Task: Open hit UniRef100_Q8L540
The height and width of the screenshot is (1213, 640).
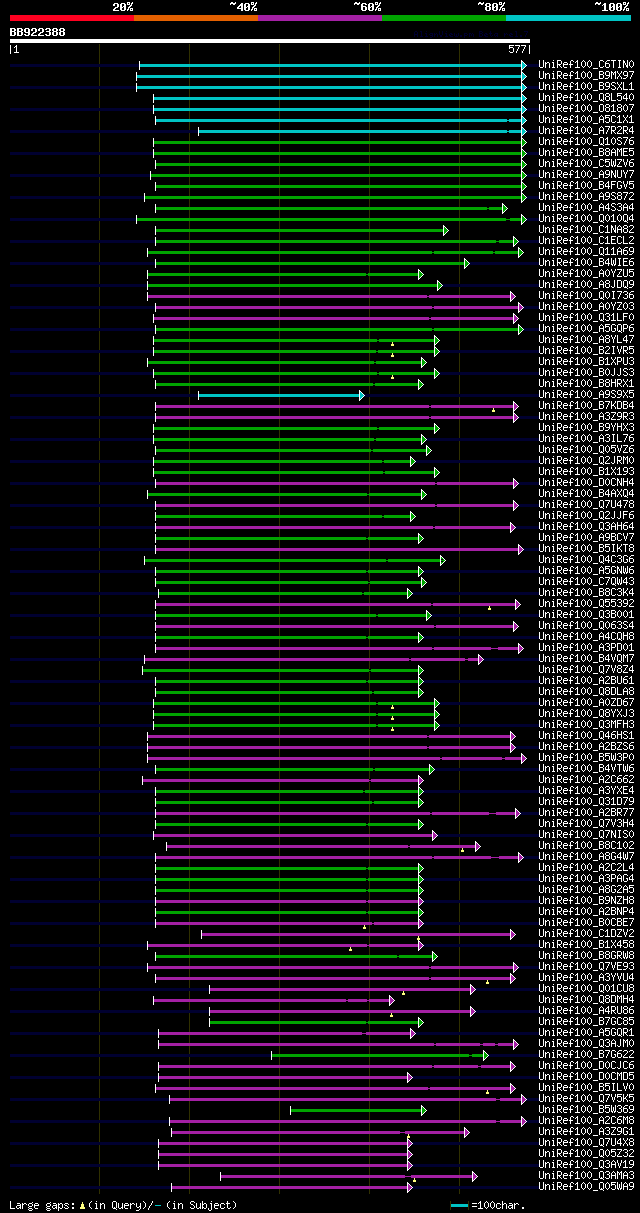Action: 586,98
